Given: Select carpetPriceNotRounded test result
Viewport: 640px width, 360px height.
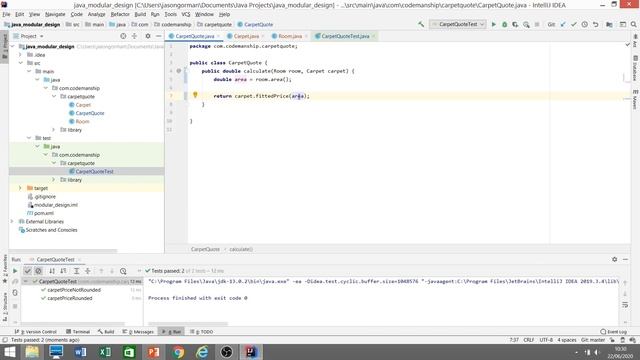Looking at the screenshot, I should (x=74, y=290).
